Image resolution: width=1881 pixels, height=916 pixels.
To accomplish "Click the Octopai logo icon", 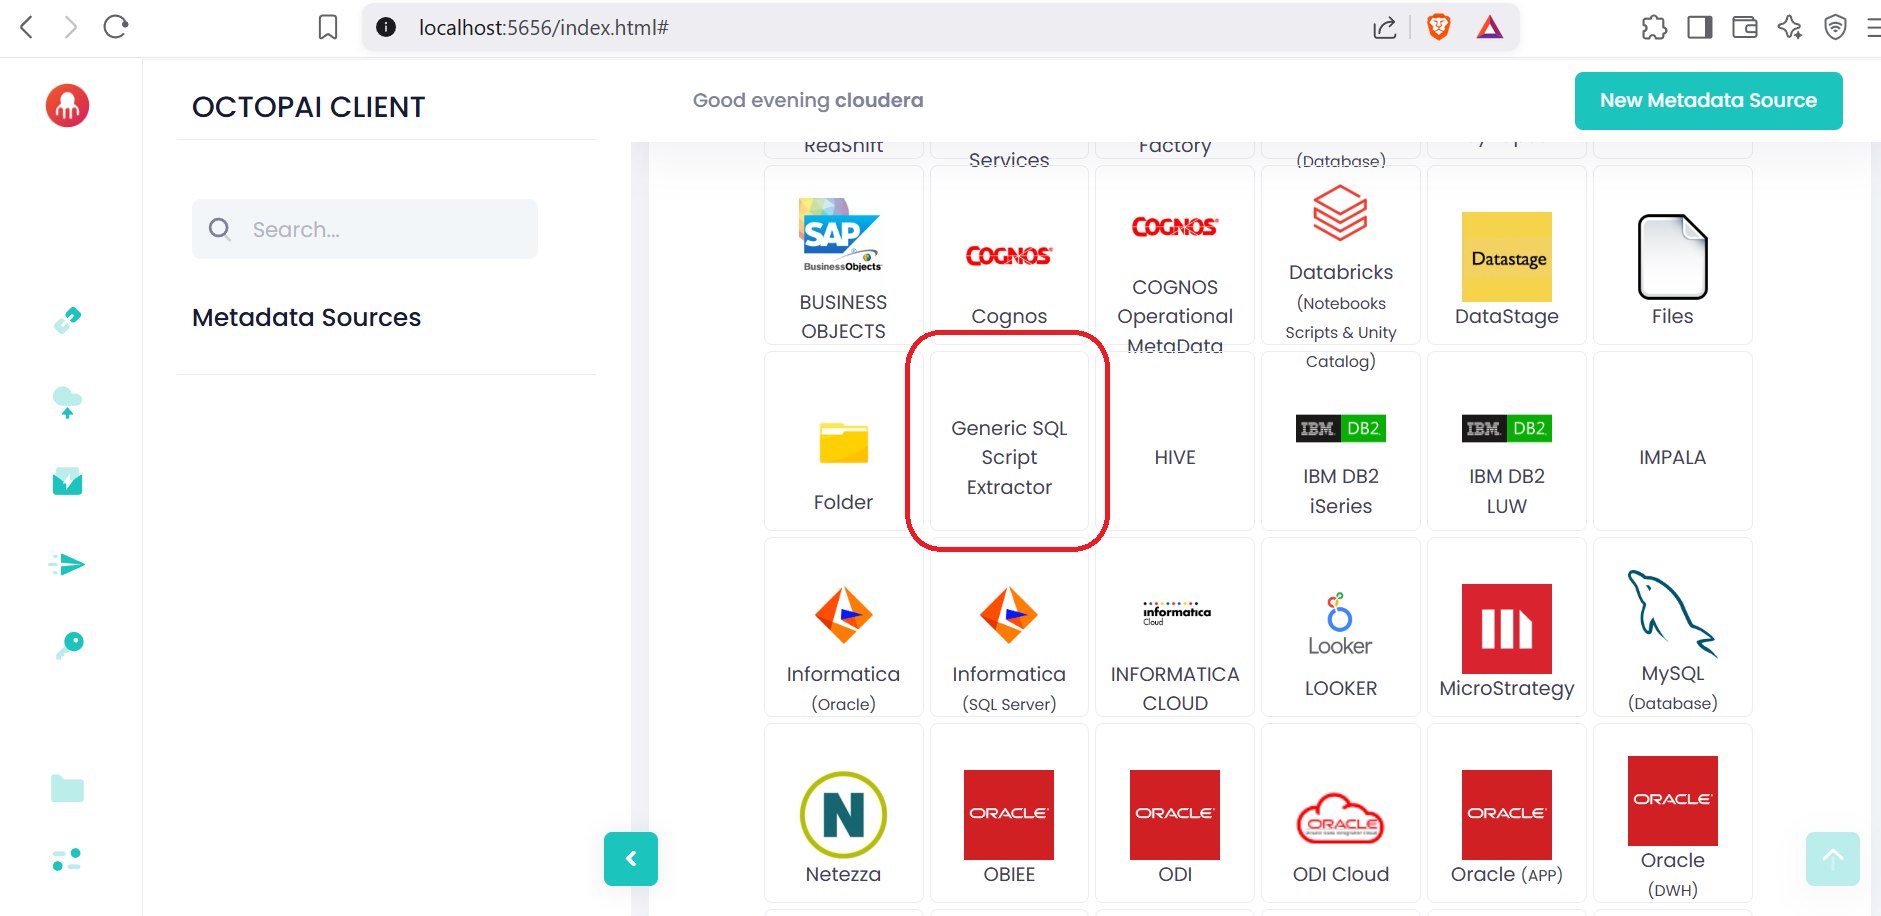I will tap(67, 105).
